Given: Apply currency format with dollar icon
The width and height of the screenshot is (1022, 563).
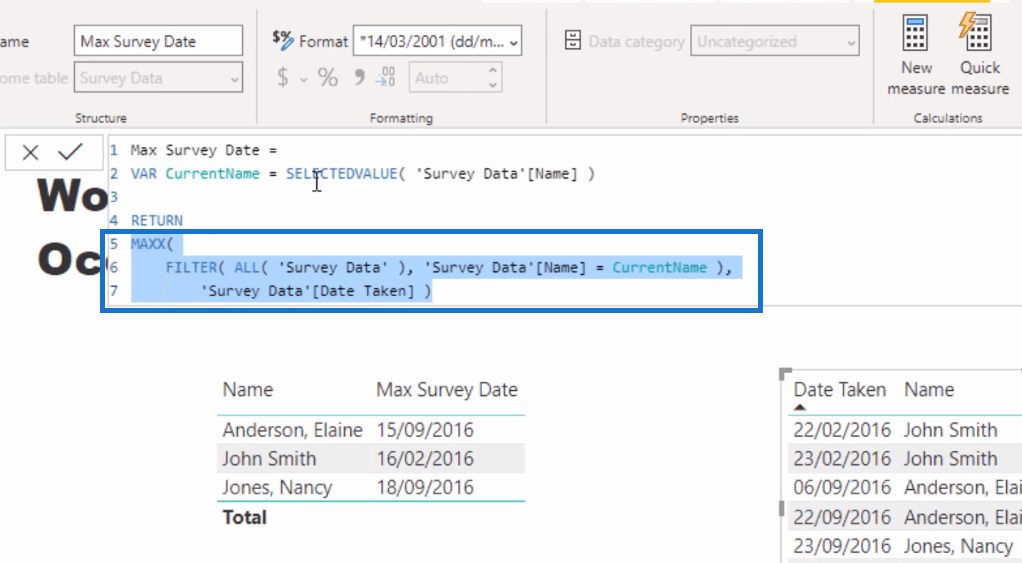Looking at the screenshot, I should click(283, 78).
